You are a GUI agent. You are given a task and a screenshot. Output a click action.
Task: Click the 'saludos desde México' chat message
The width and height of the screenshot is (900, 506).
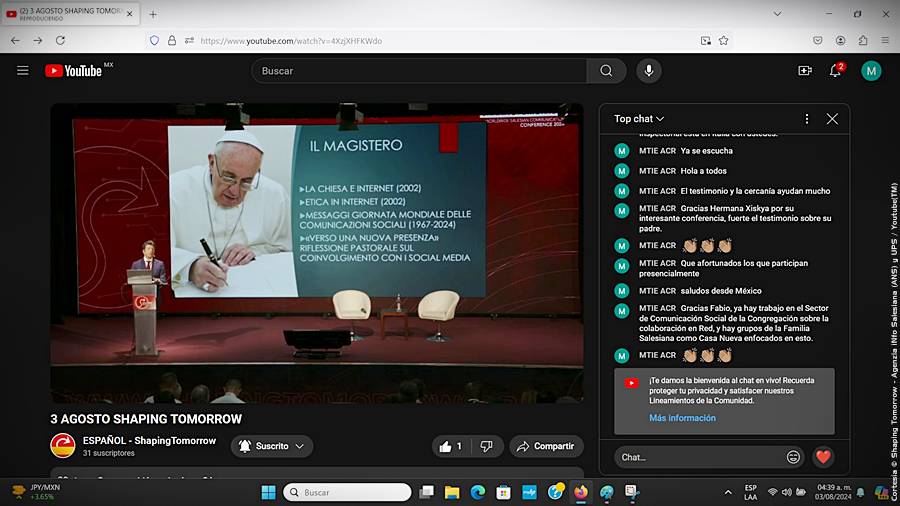[x=721, y=291]
